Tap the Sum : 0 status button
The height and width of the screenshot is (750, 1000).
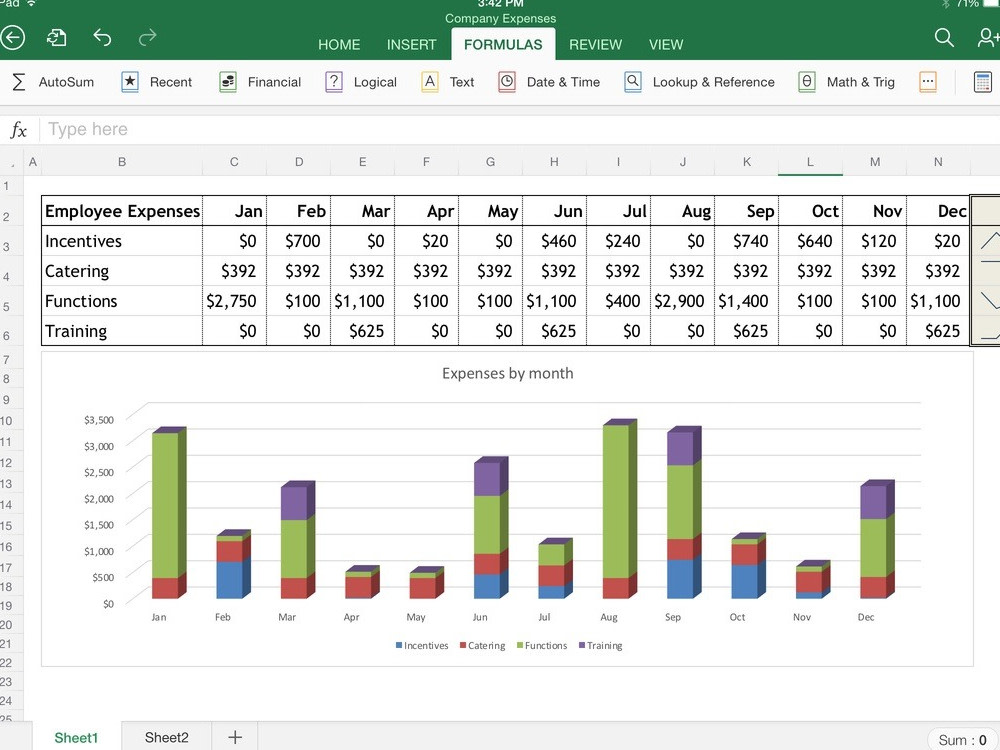(962, 740)
